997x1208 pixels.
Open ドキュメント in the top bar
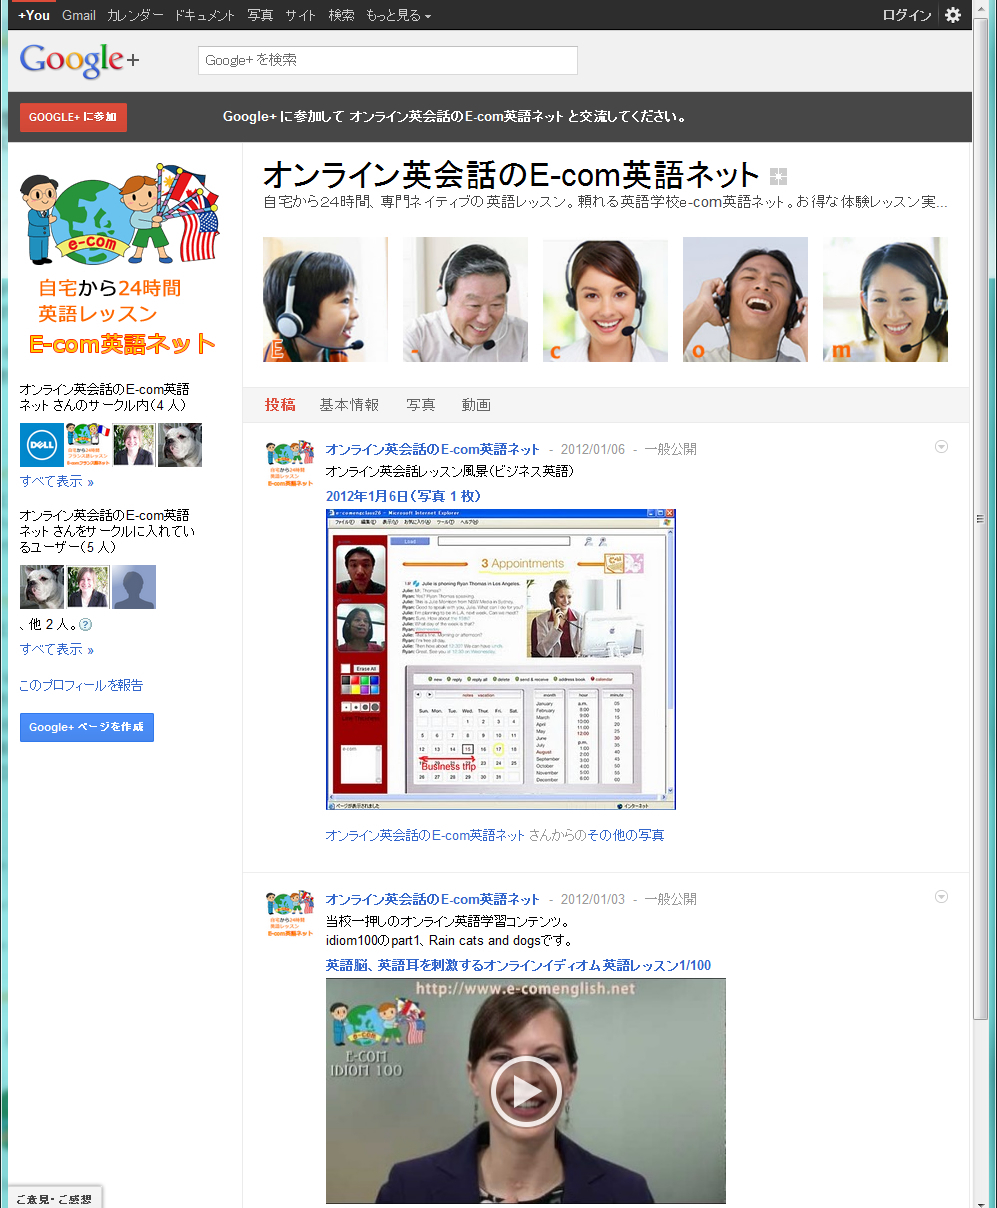204,15
